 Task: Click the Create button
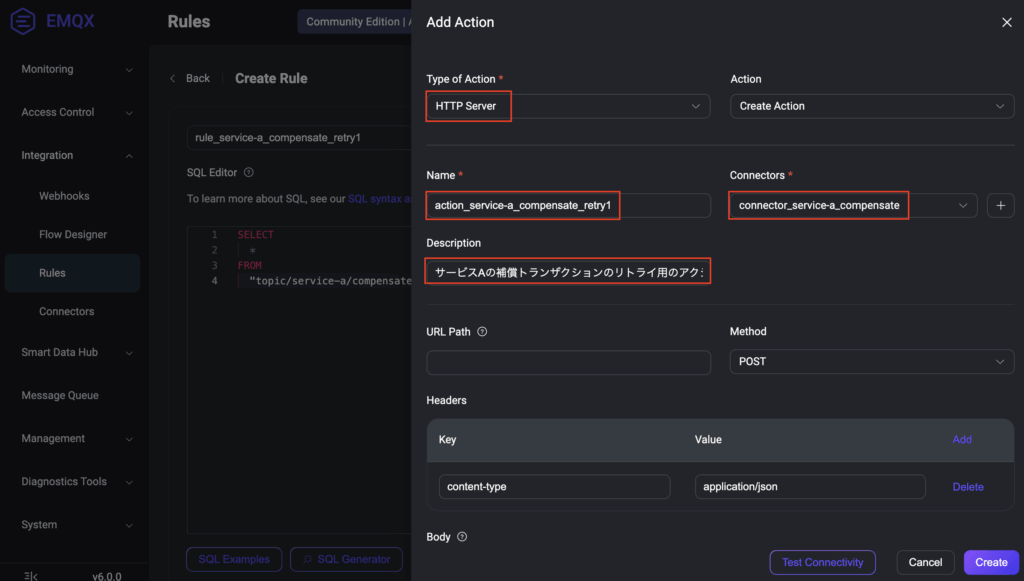click(991, 562)
